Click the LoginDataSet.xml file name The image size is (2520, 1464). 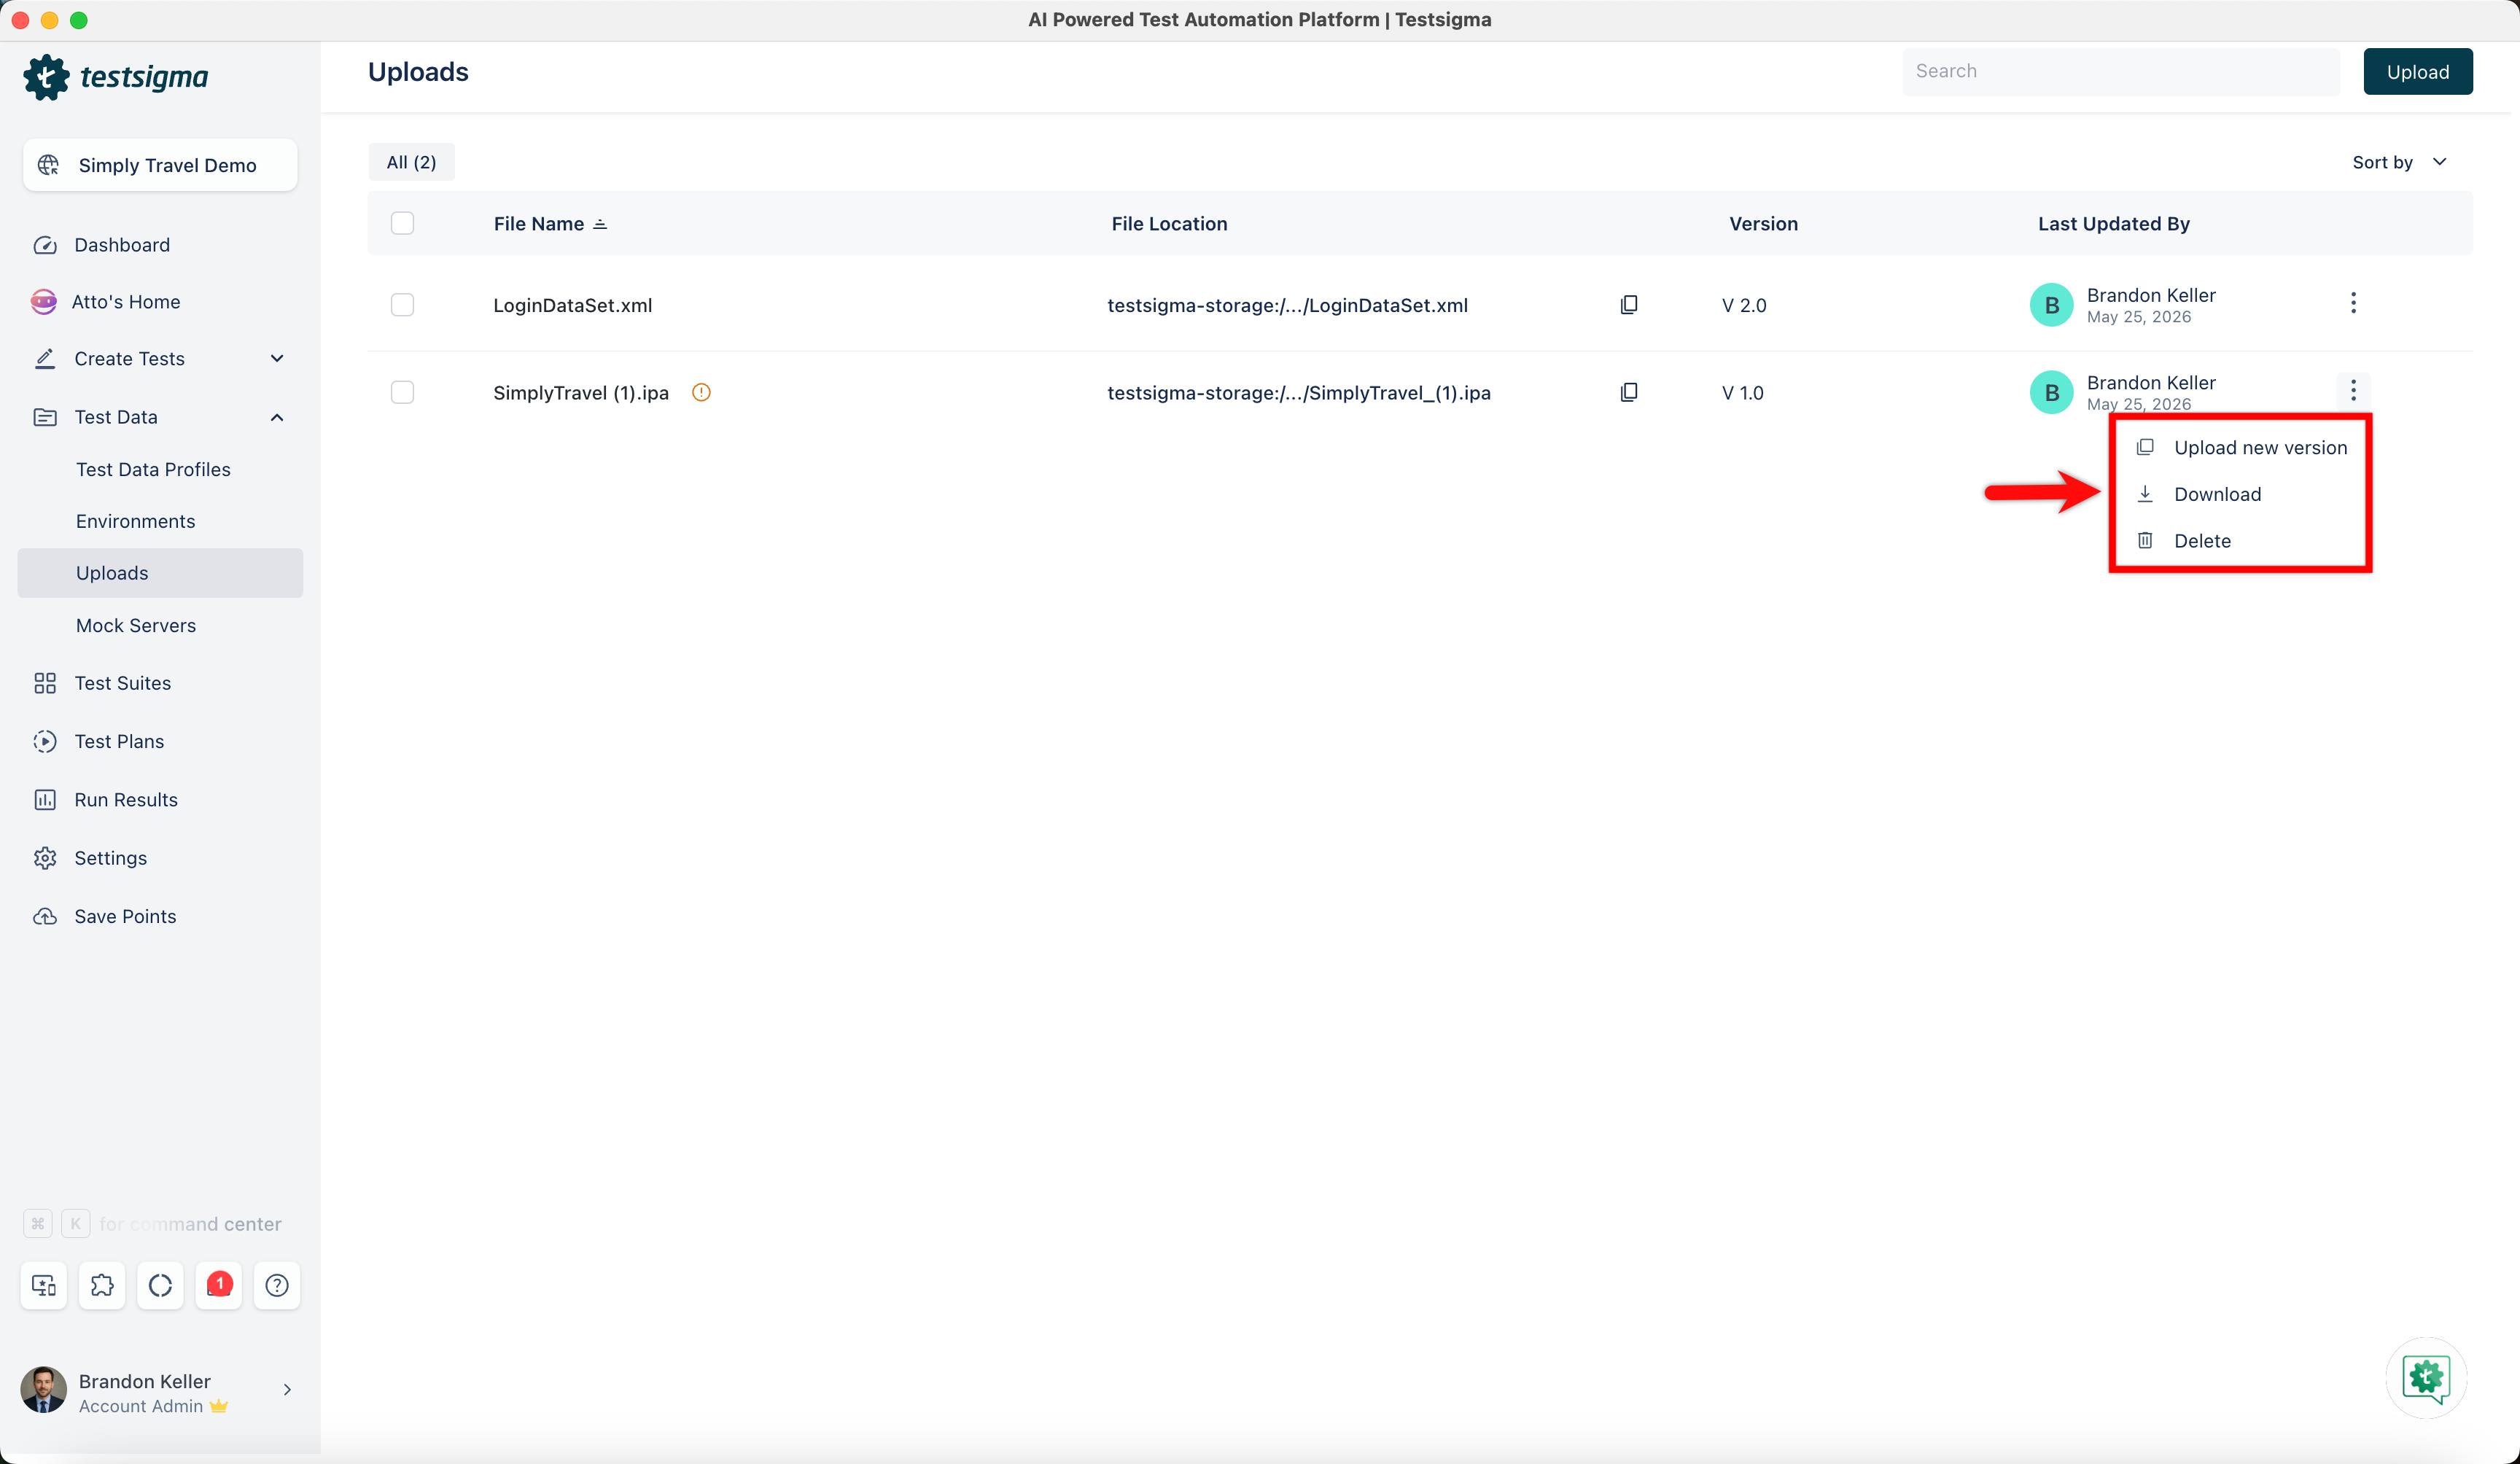tap(572, 306)
